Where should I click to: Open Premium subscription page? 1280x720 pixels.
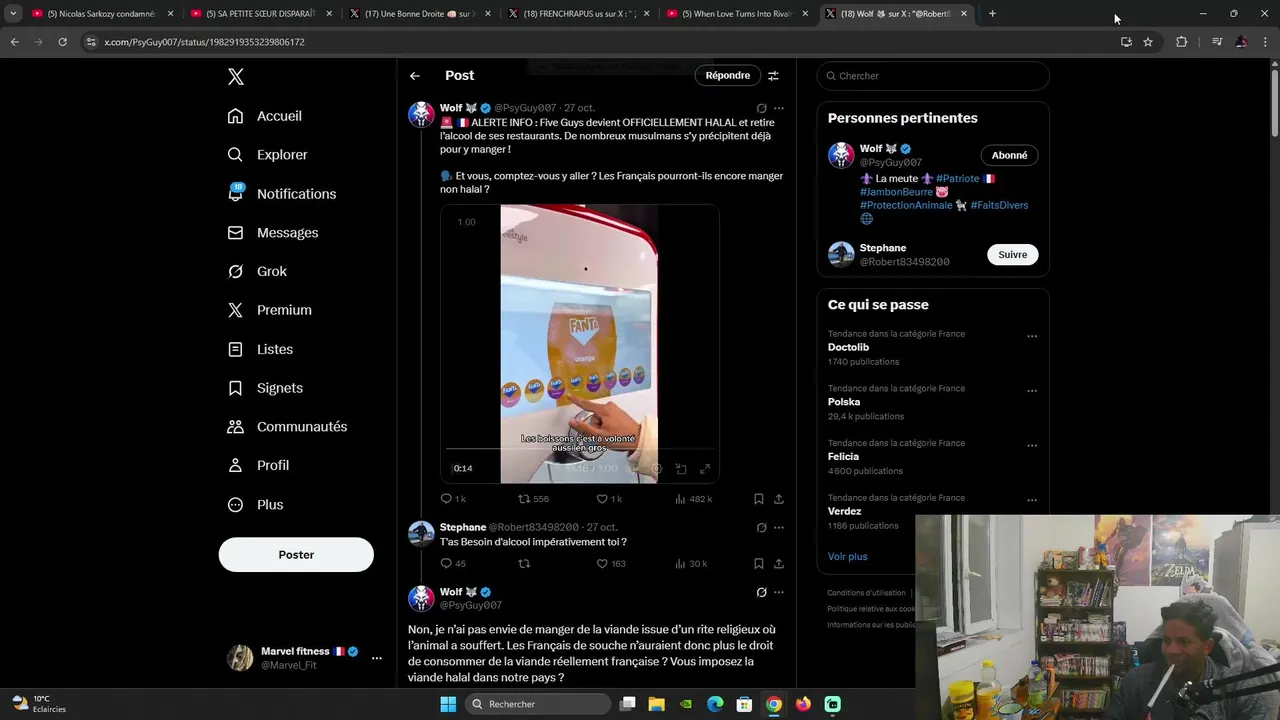(x=270, y=310)
